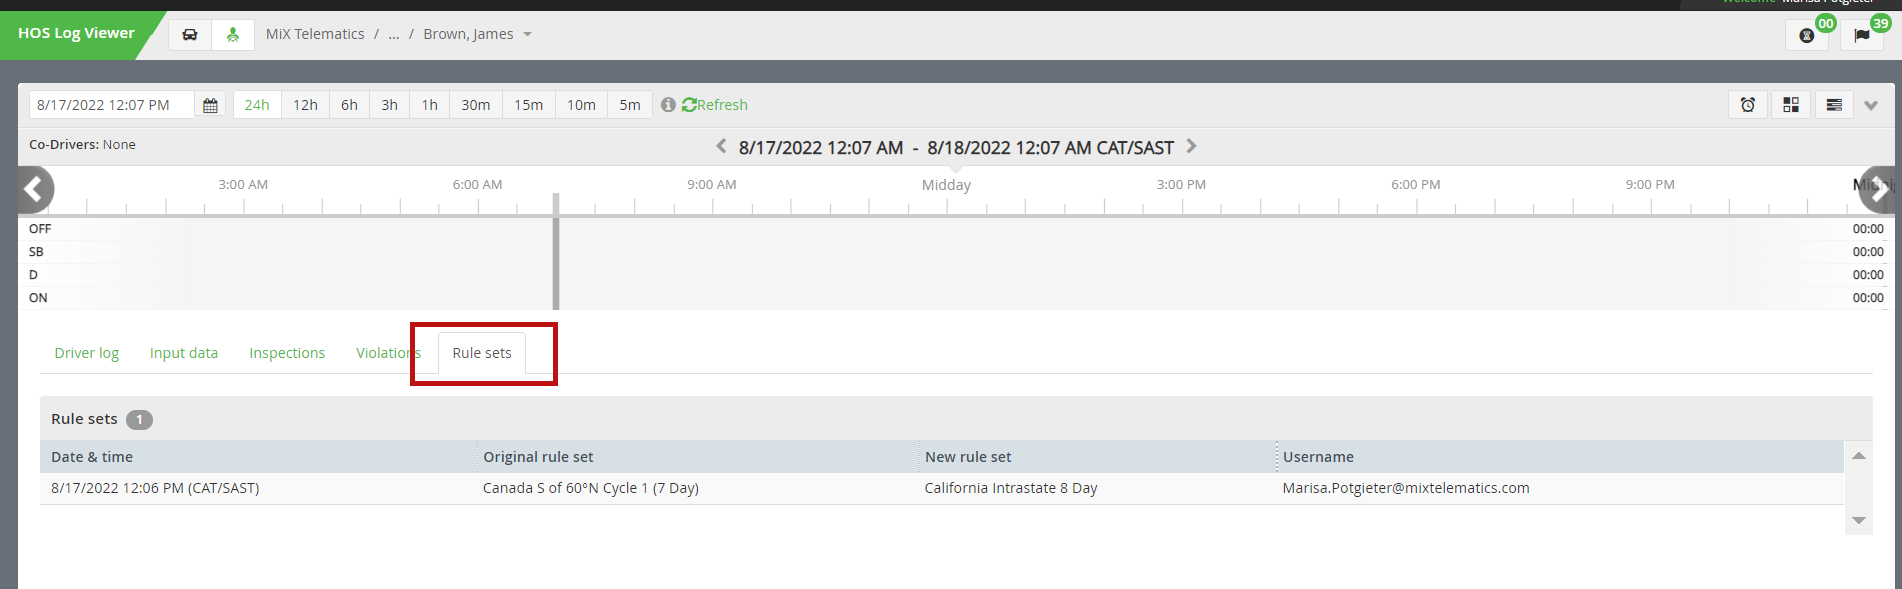The image size is (1902, 589).
Task: Expand the toolbar chevron-down menu
Action: point(1871,105)
